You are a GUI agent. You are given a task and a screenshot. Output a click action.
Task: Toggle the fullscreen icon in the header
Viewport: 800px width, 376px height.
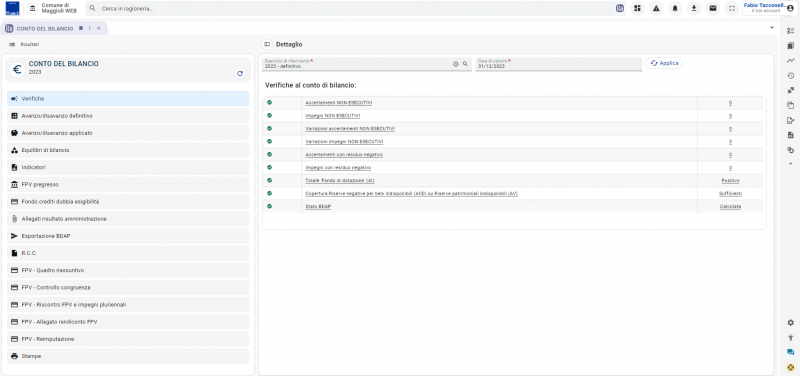(732, 8)
